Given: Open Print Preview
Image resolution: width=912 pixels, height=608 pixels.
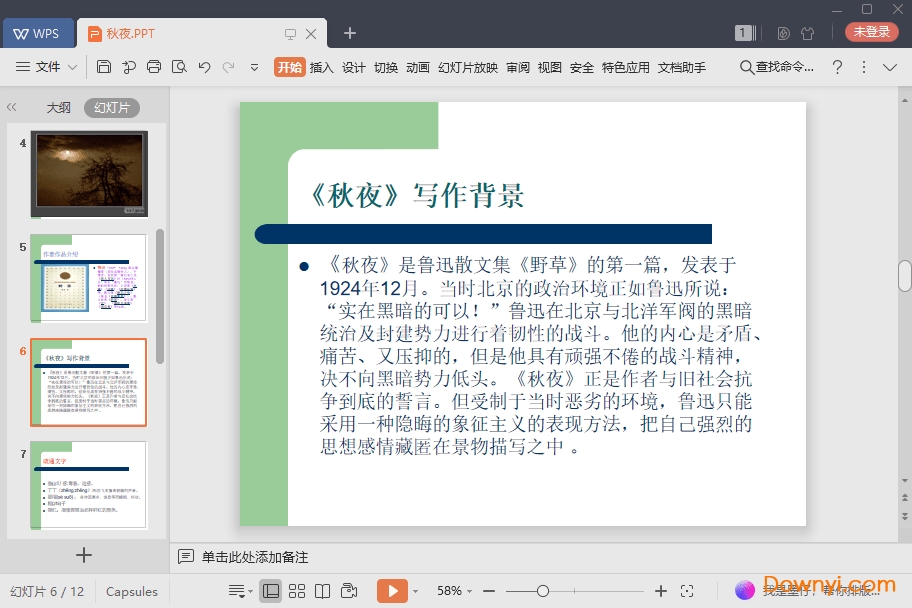Looking at the screenshot, I should coord(180,66).
